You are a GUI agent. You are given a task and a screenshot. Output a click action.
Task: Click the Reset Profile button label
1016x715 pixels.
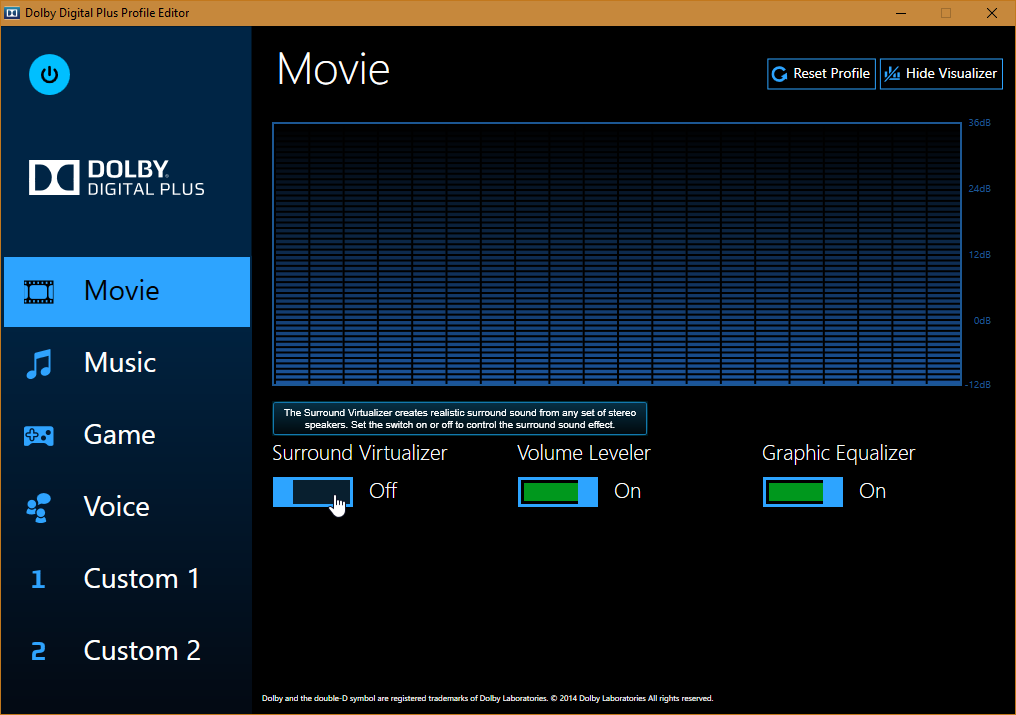coord(831,74)
